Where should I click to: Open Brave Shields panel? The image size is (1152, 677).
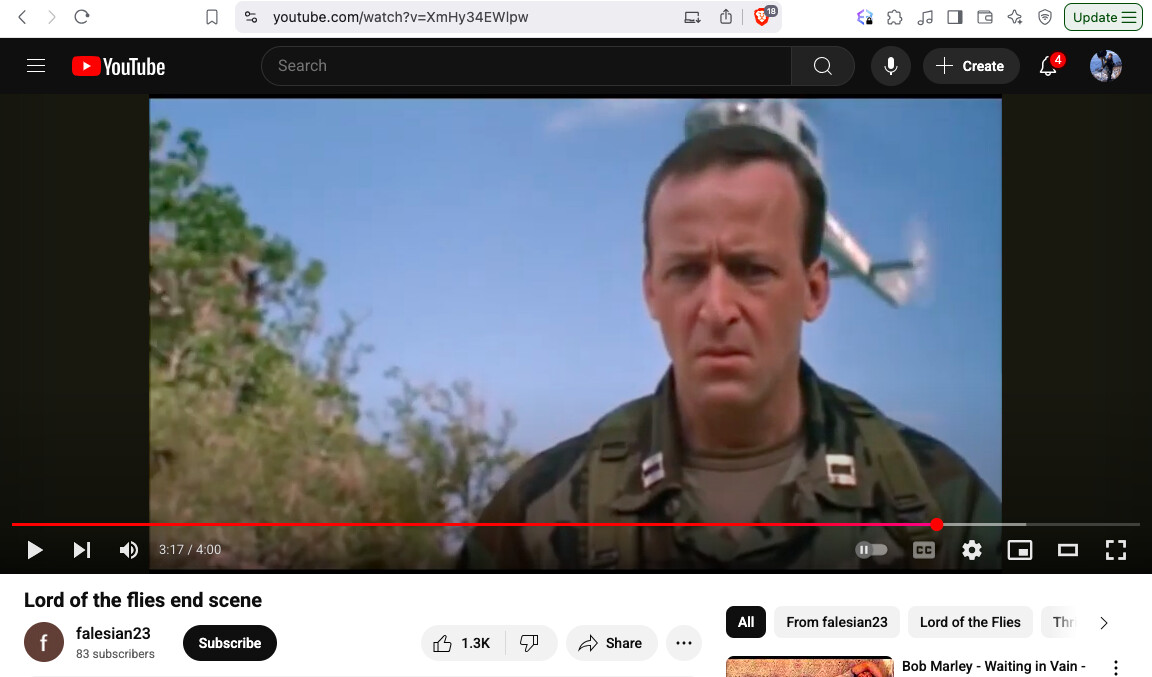point(762,17)
